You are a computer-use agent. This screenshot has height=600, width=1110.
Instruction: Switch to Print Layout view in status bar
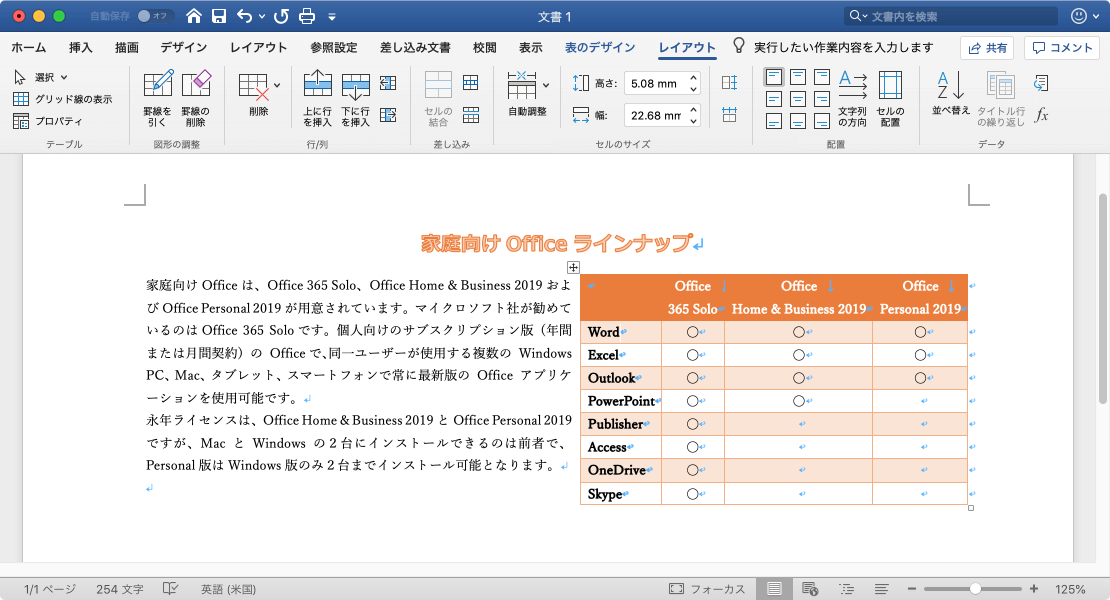pos(774,589)
